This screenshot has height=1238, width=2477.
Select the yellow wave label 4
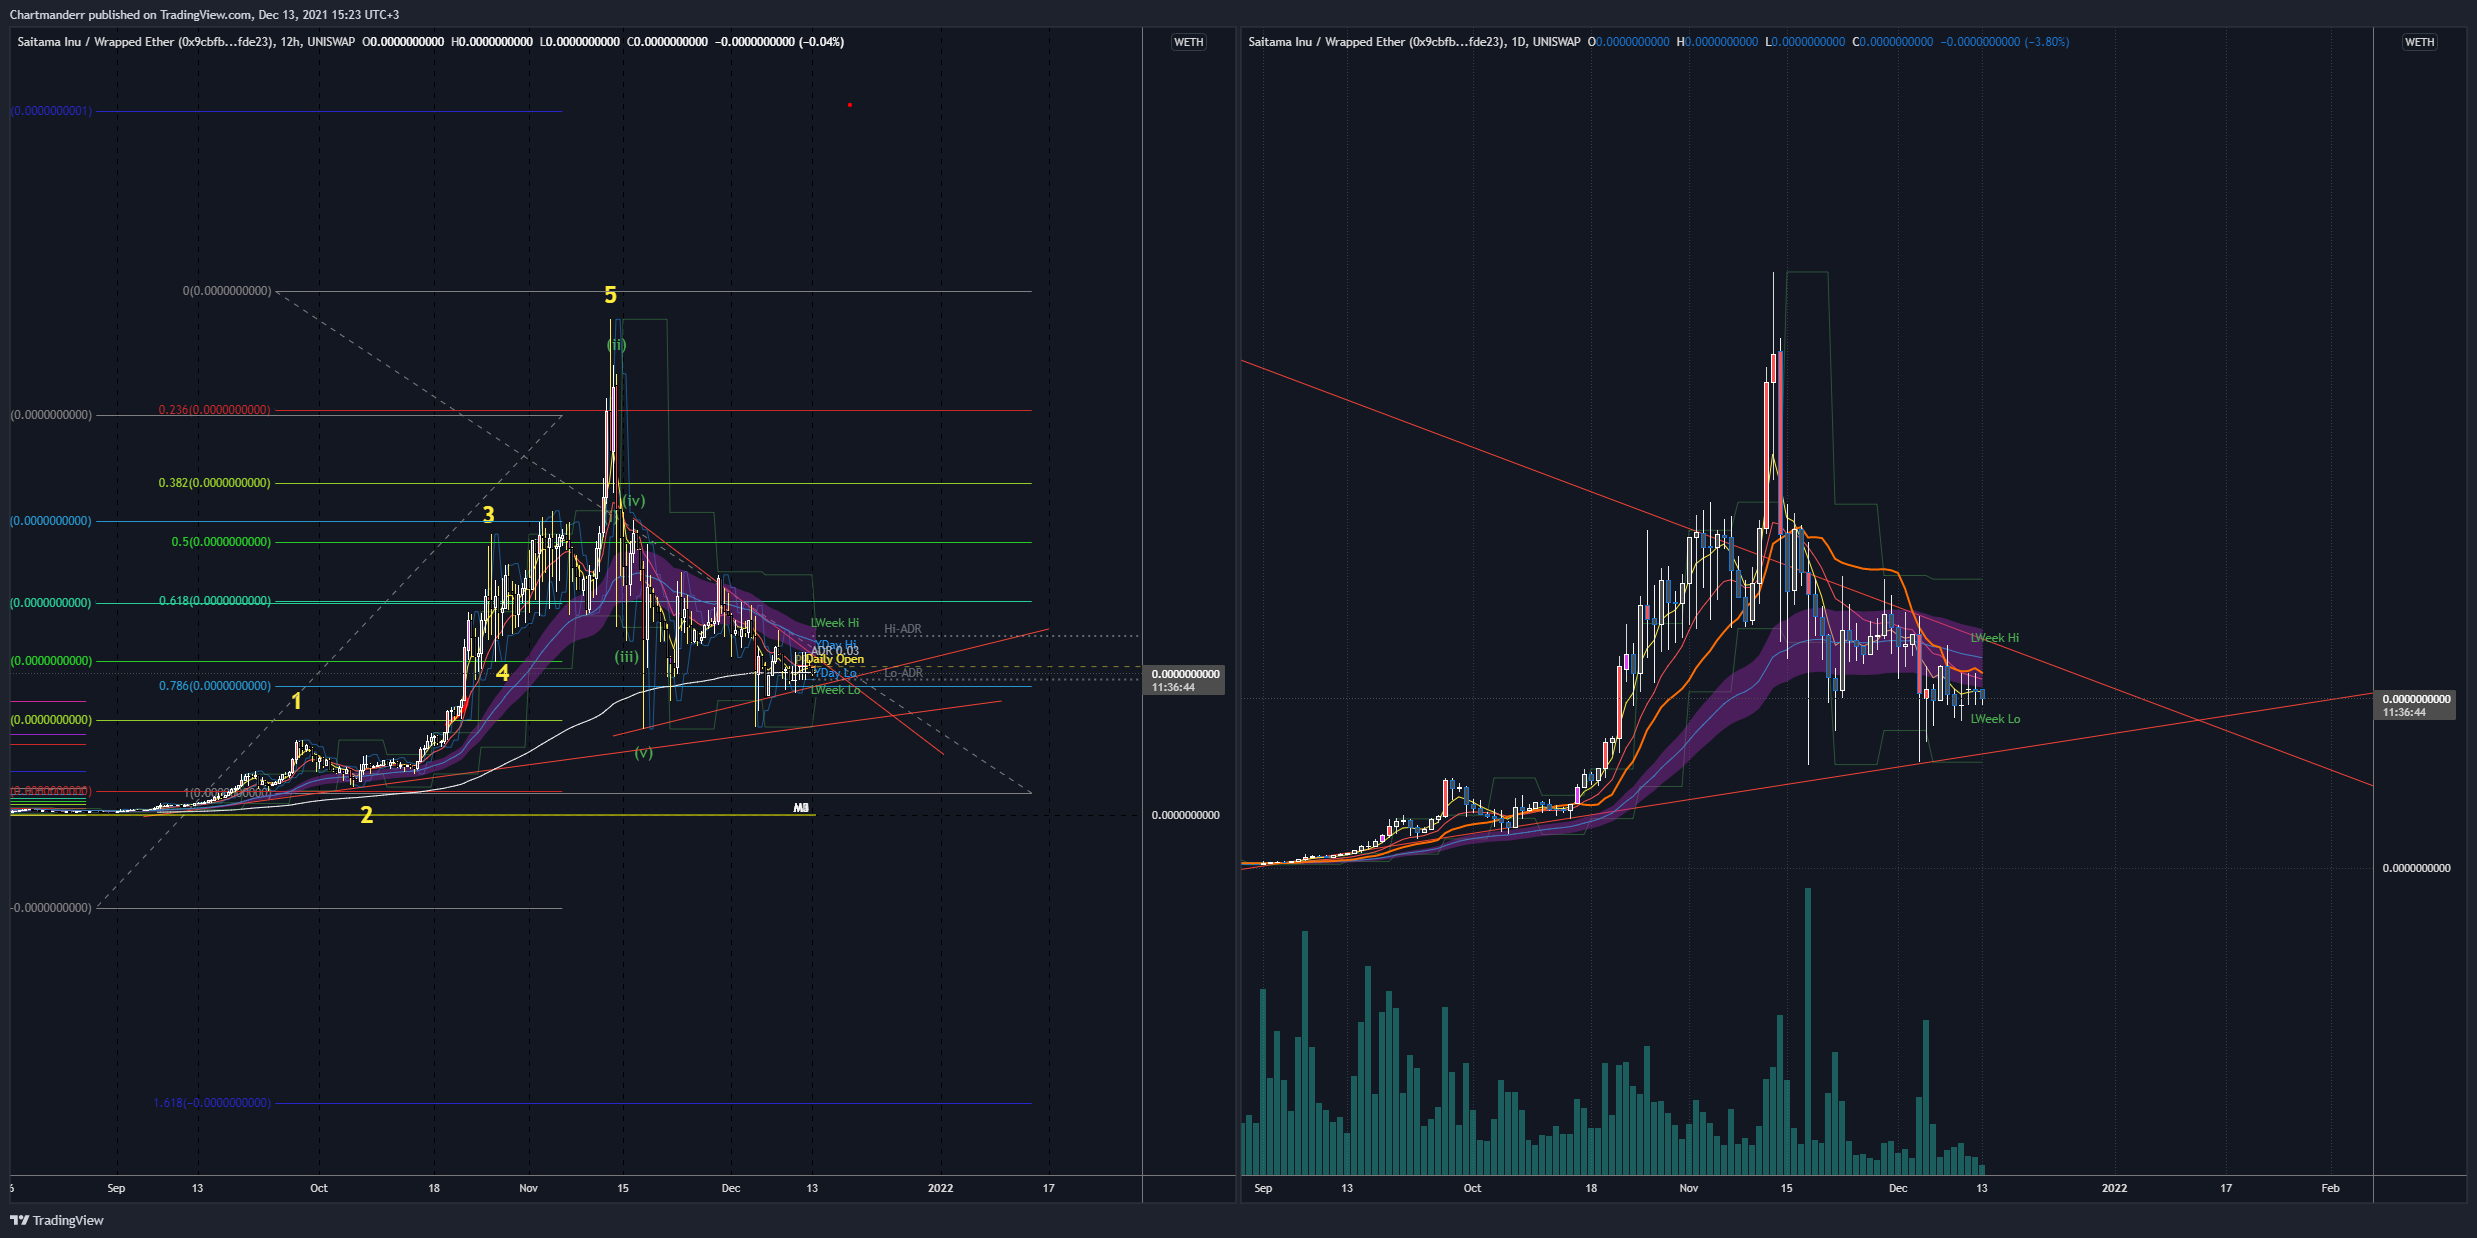502,673
